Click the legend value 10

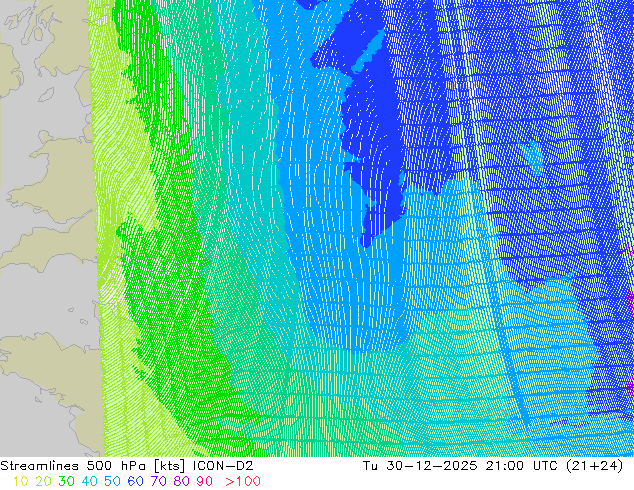pos(21,481)
